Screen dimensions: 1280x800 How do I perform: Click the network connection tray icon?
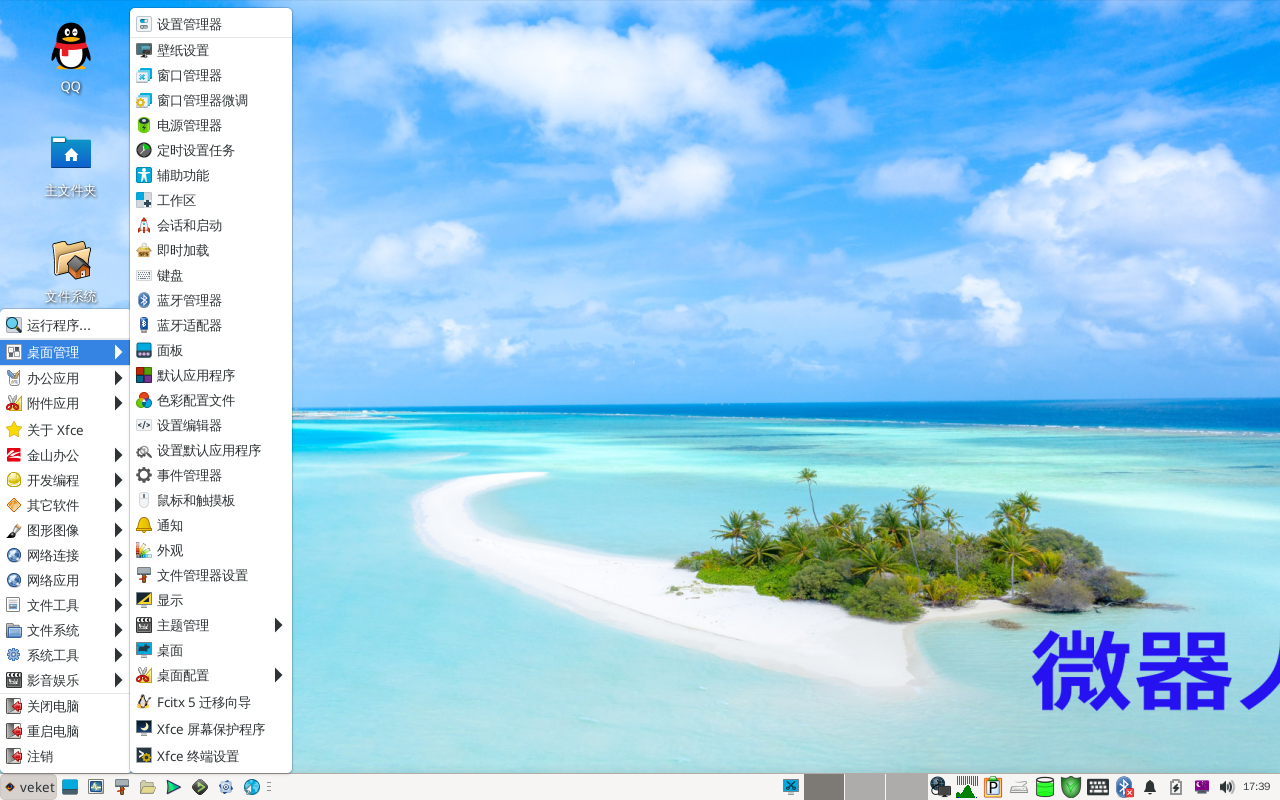coord(940,787)
